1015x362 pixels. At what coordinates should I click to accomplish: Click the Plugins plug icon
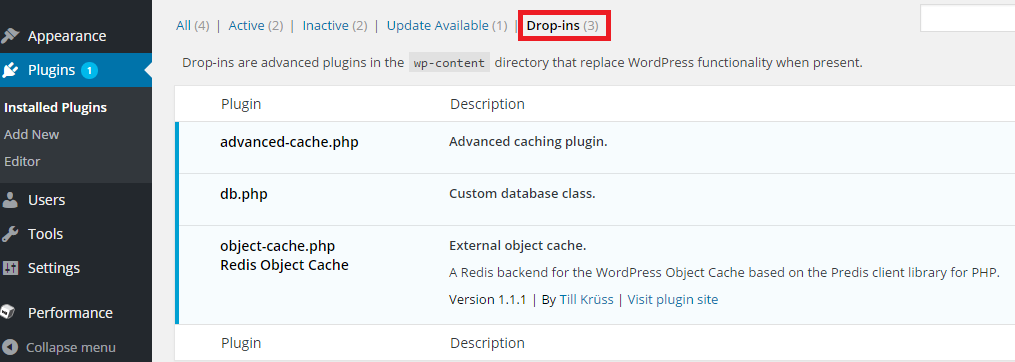click(10, 70)
